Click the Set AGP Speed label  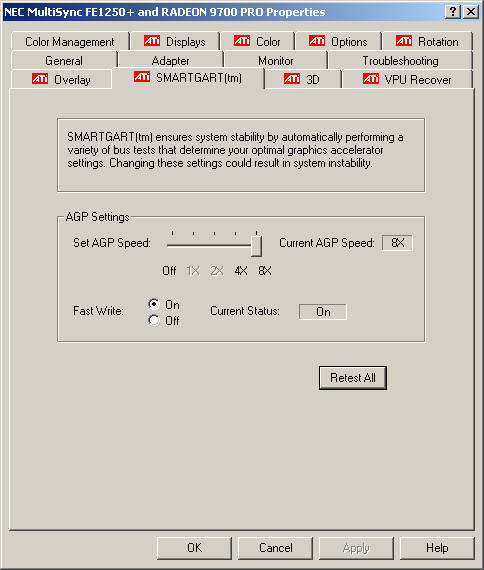tap(112, 242)
